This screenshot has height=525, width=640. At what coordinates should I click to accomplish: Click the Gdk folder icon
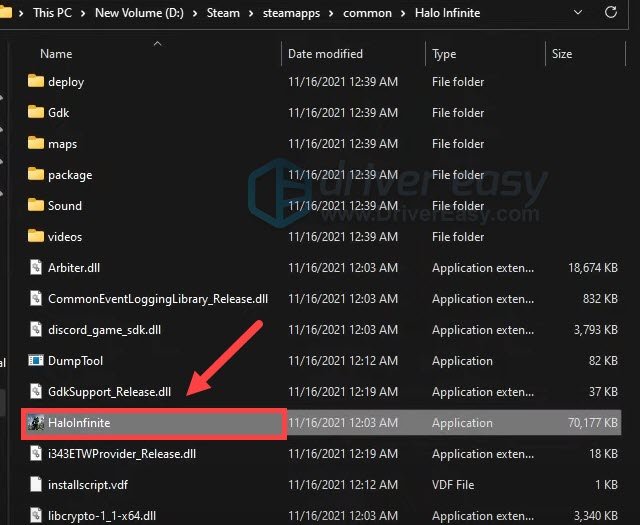pos(36,112)
